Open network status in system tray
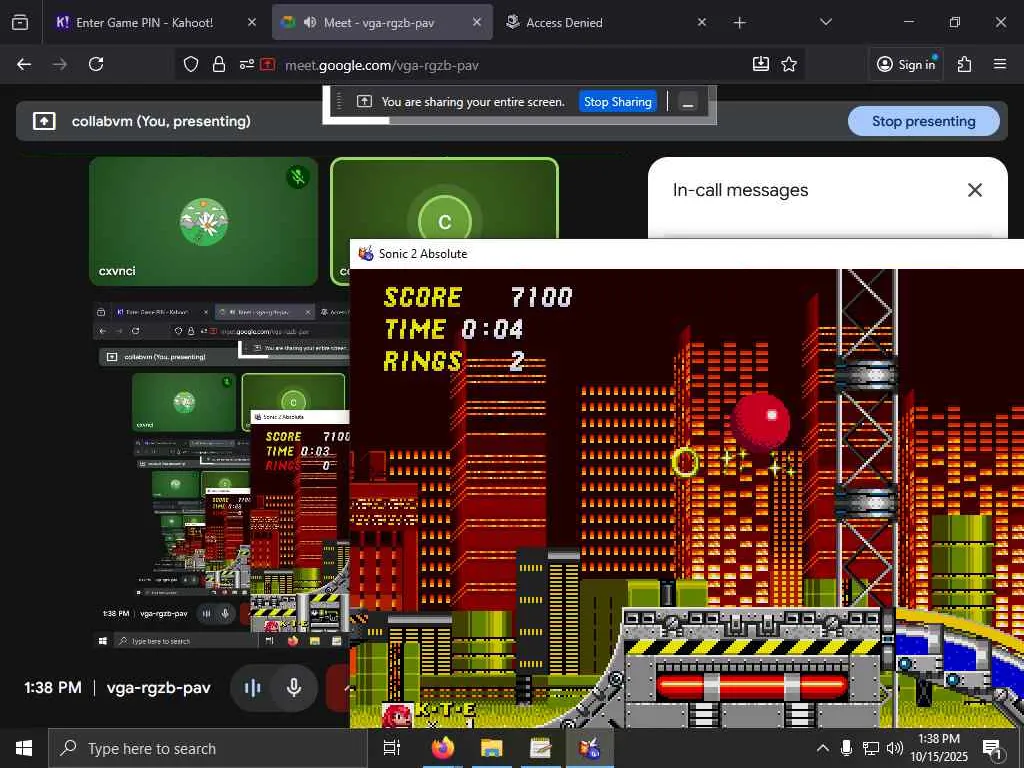The height and width of the screenshot is (768, 1024). (x=870, y=748)
